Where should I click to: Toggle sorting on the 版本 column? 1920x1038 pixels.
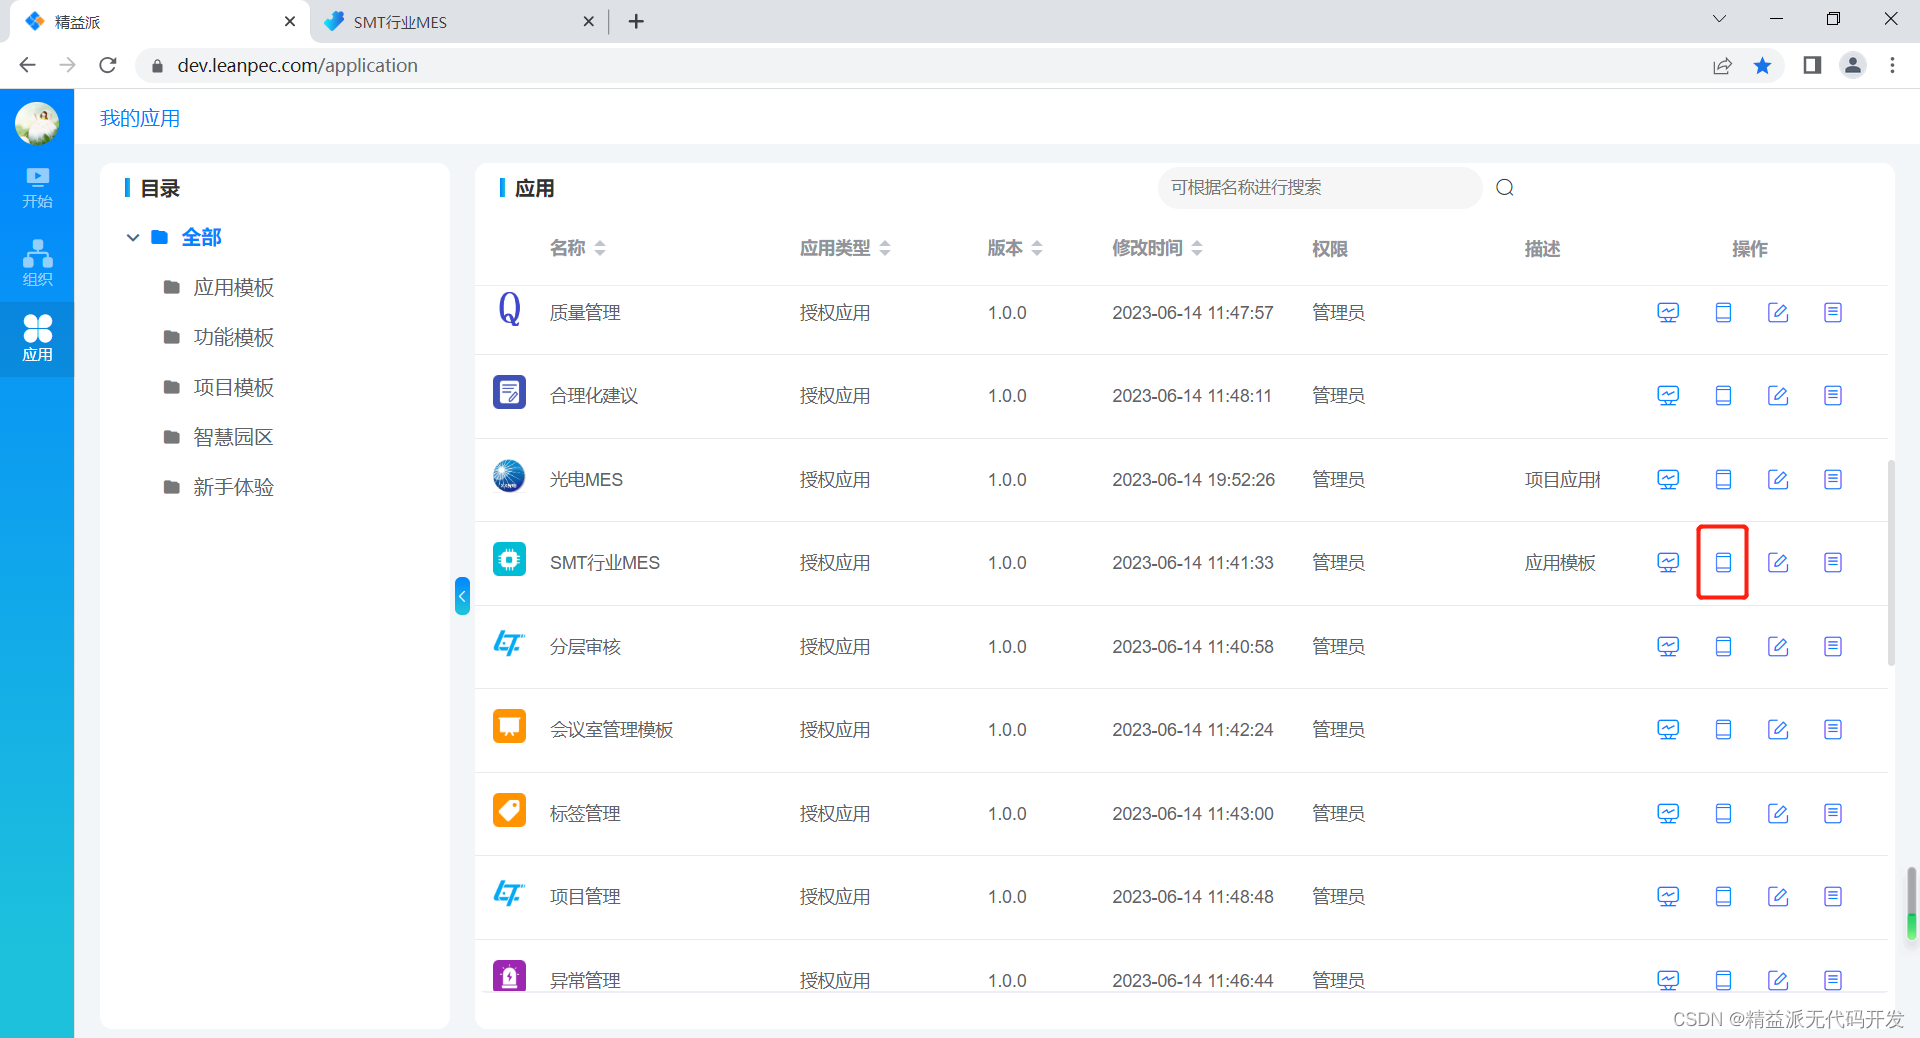[x=1037, y=248]
